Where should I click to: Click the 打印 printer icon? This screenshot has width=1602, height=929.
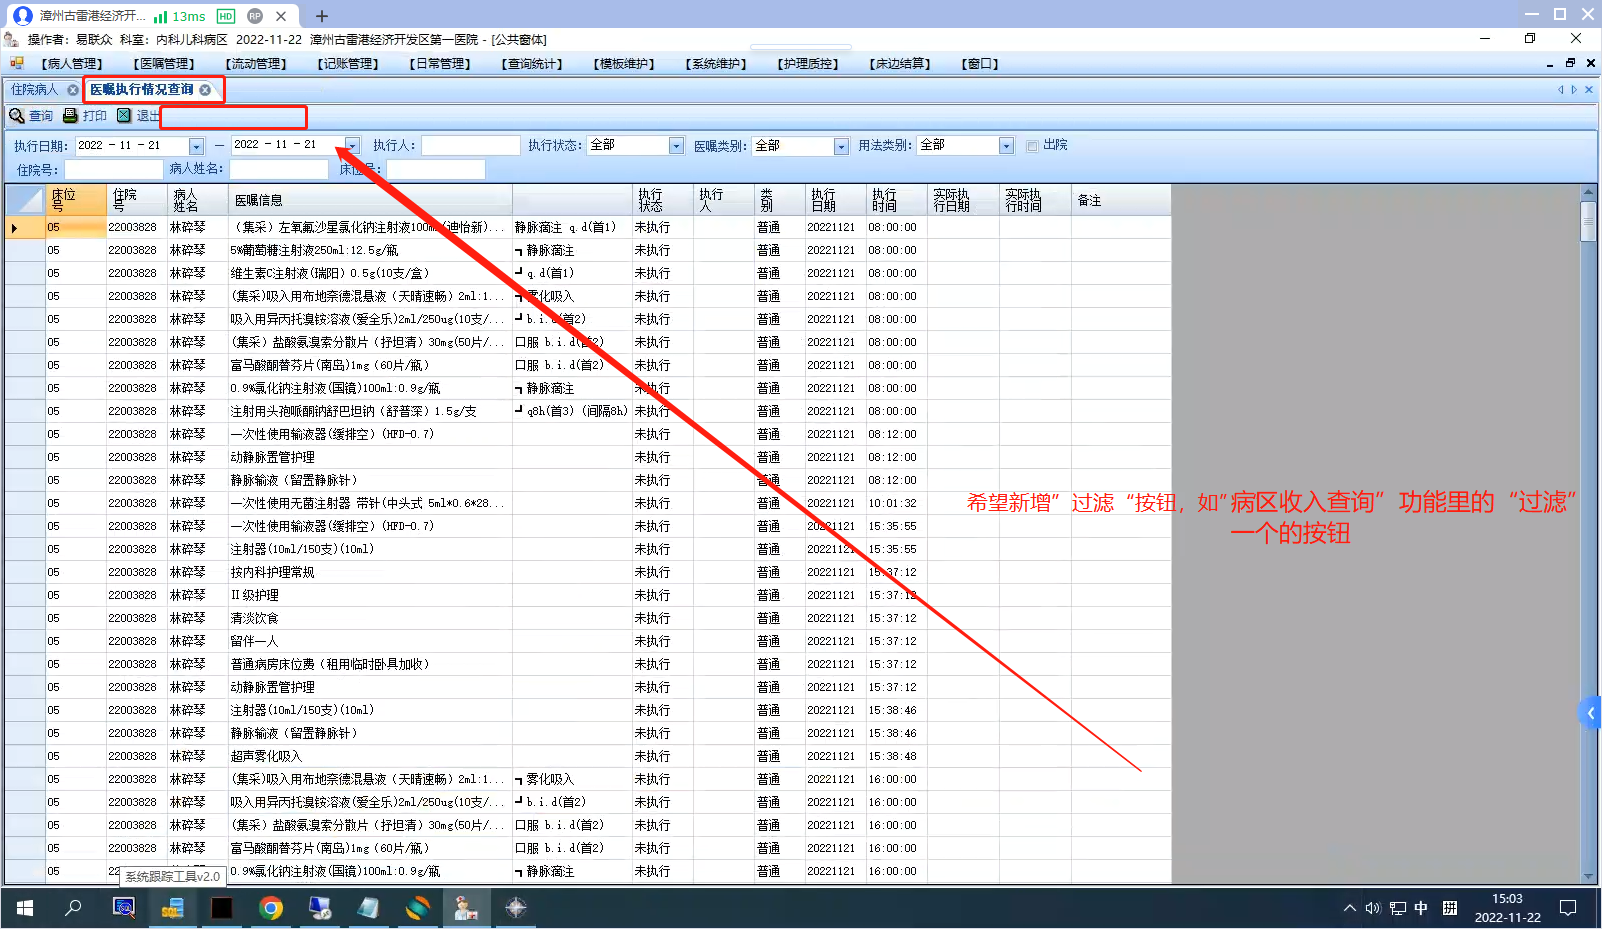coord(70,116)
